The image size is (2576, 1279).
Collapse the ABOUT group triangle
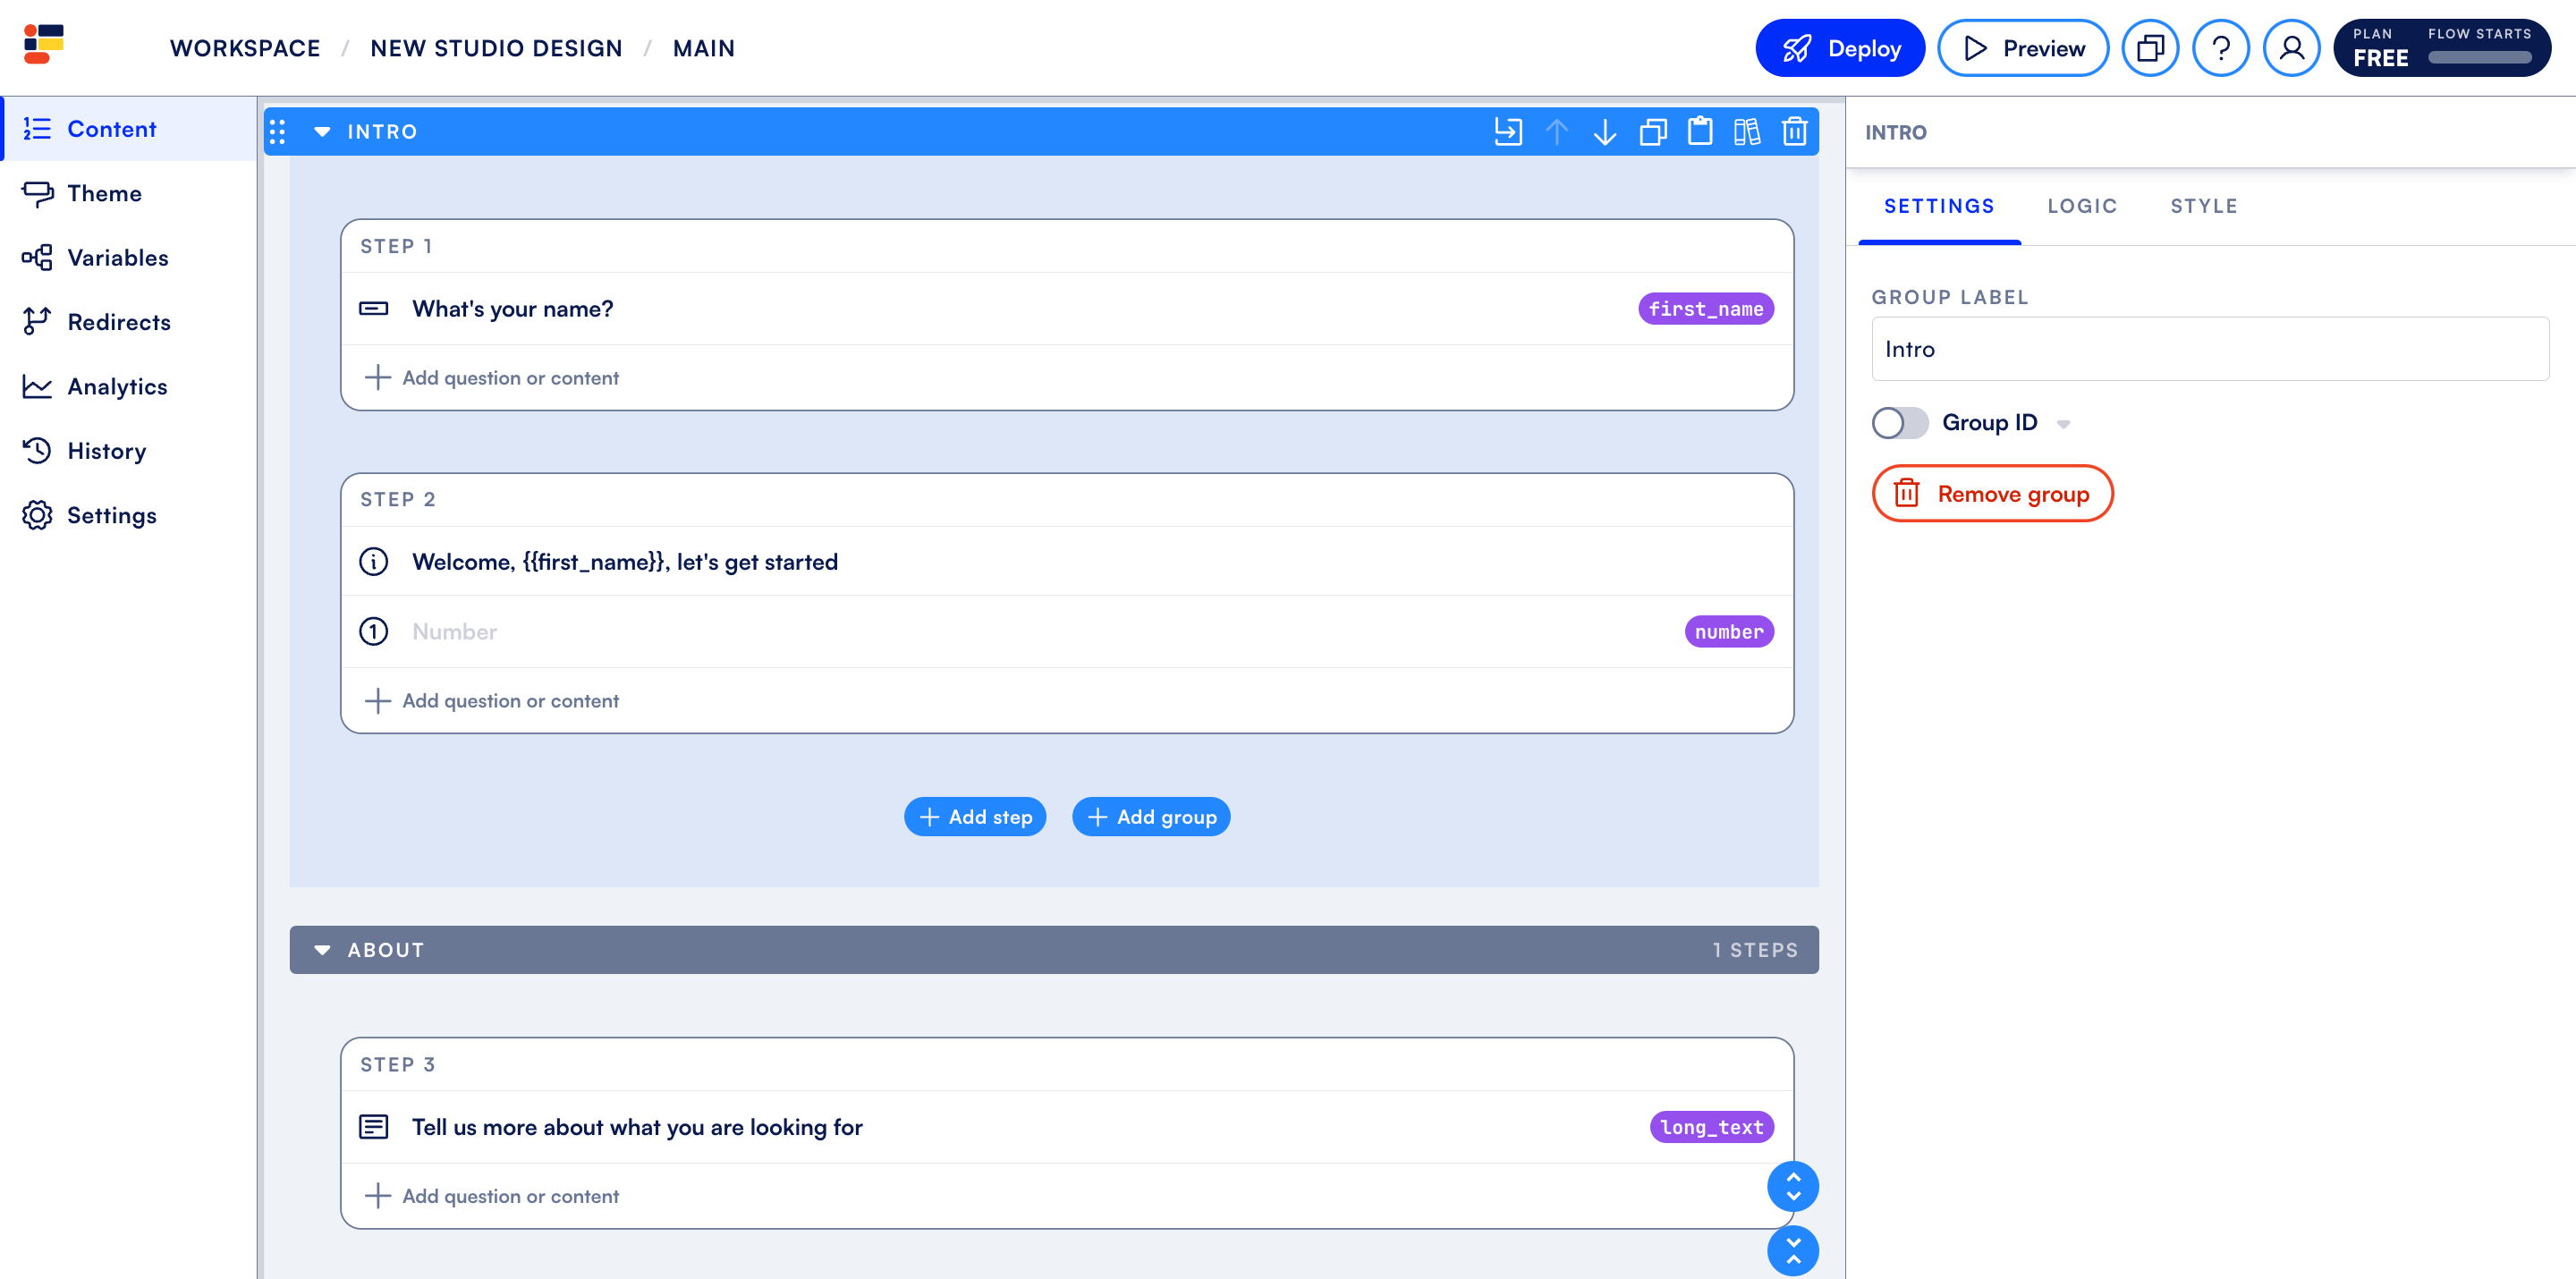pos(322,950)
